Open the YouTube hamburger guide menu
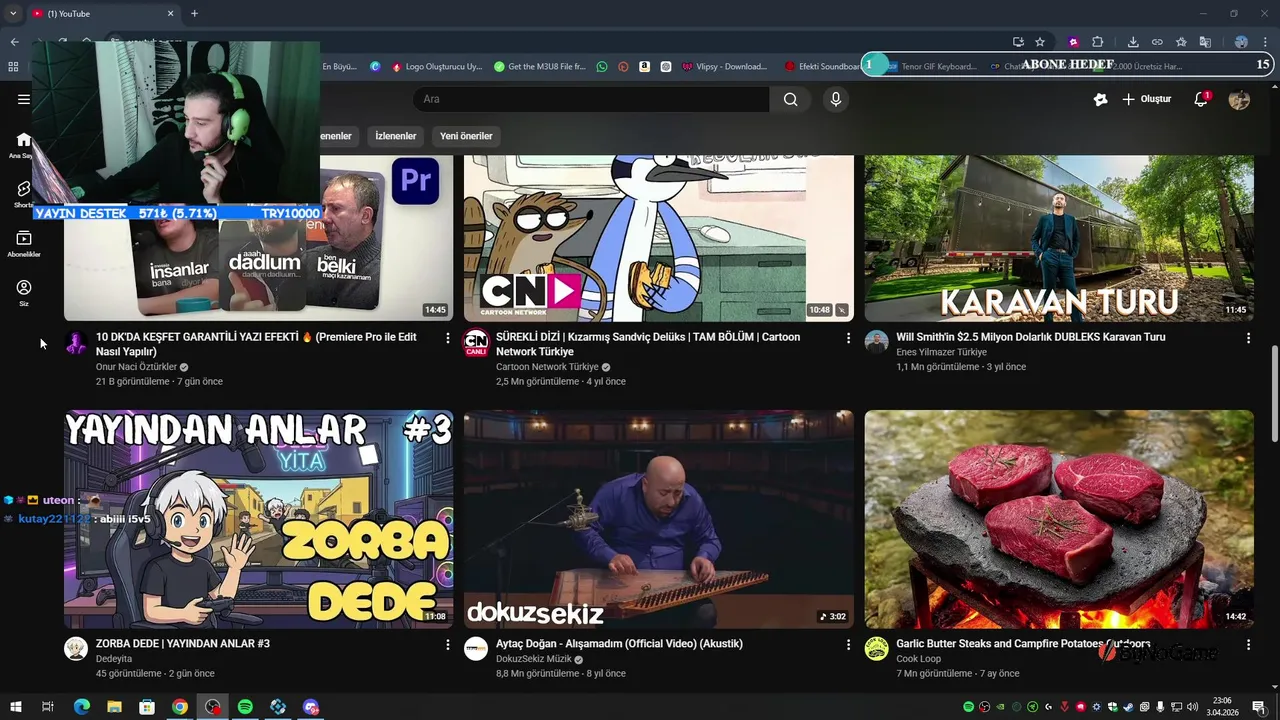The image size is (1280, 720). coord(24,99)
